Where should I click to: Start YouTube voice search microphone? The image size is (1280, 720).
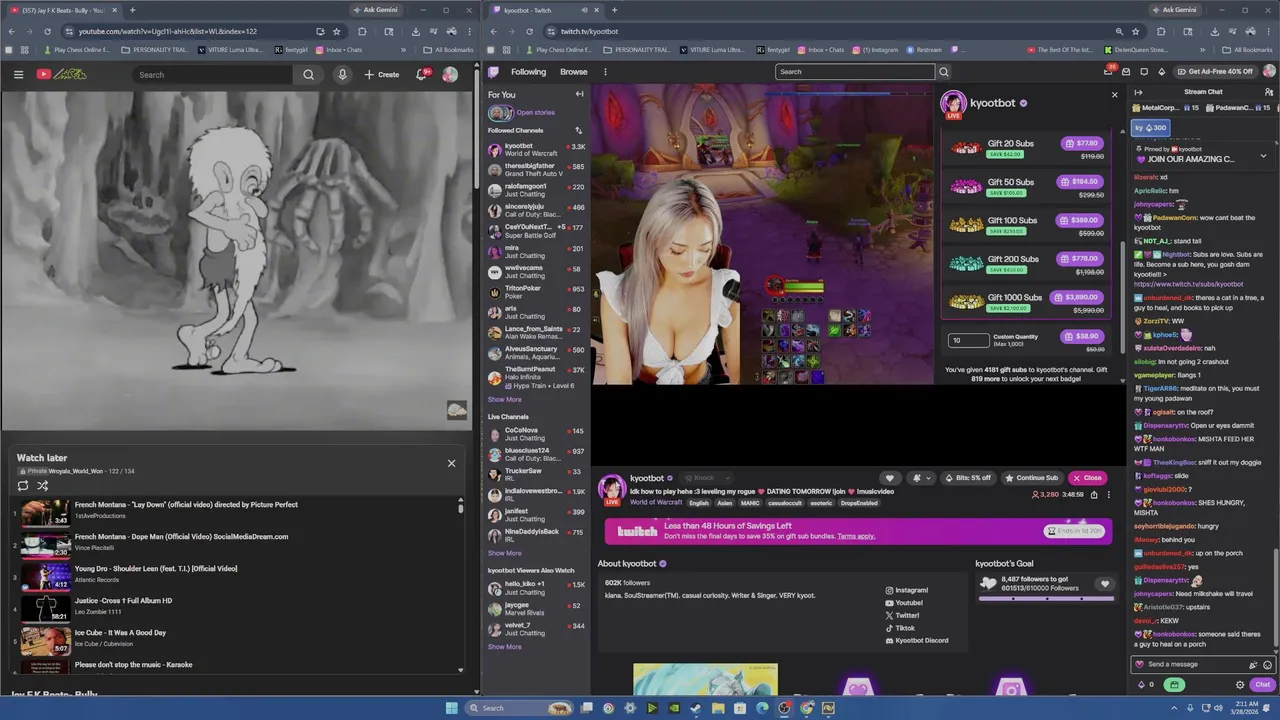click(342, 74)
